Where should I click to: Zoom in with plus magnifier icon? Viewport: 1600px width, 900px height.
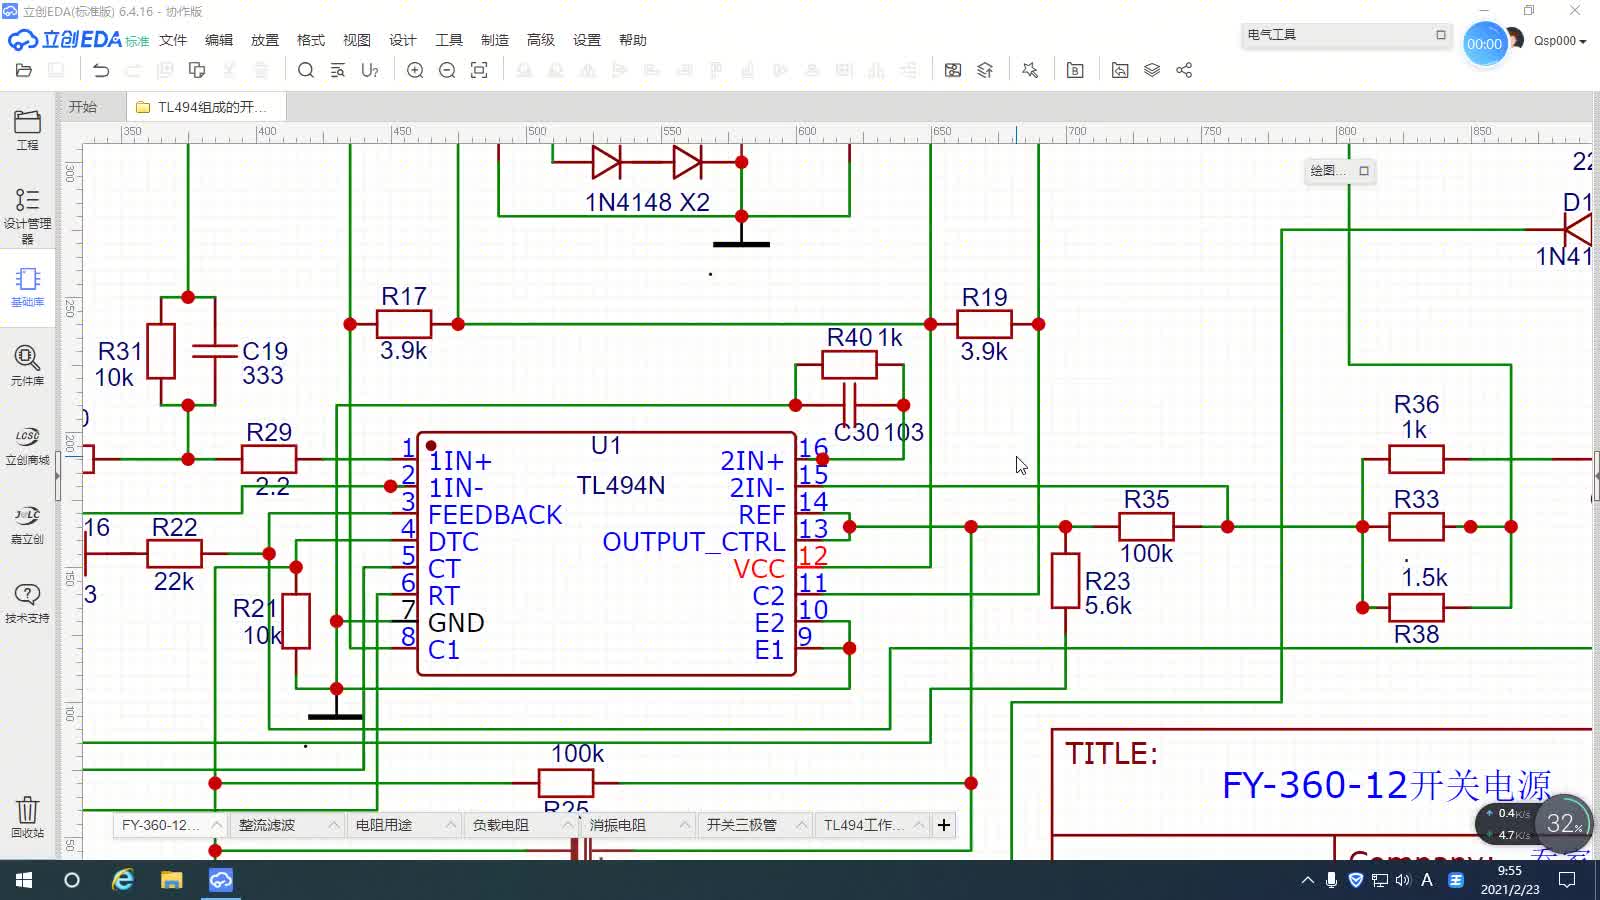click(x=415, y=70)
